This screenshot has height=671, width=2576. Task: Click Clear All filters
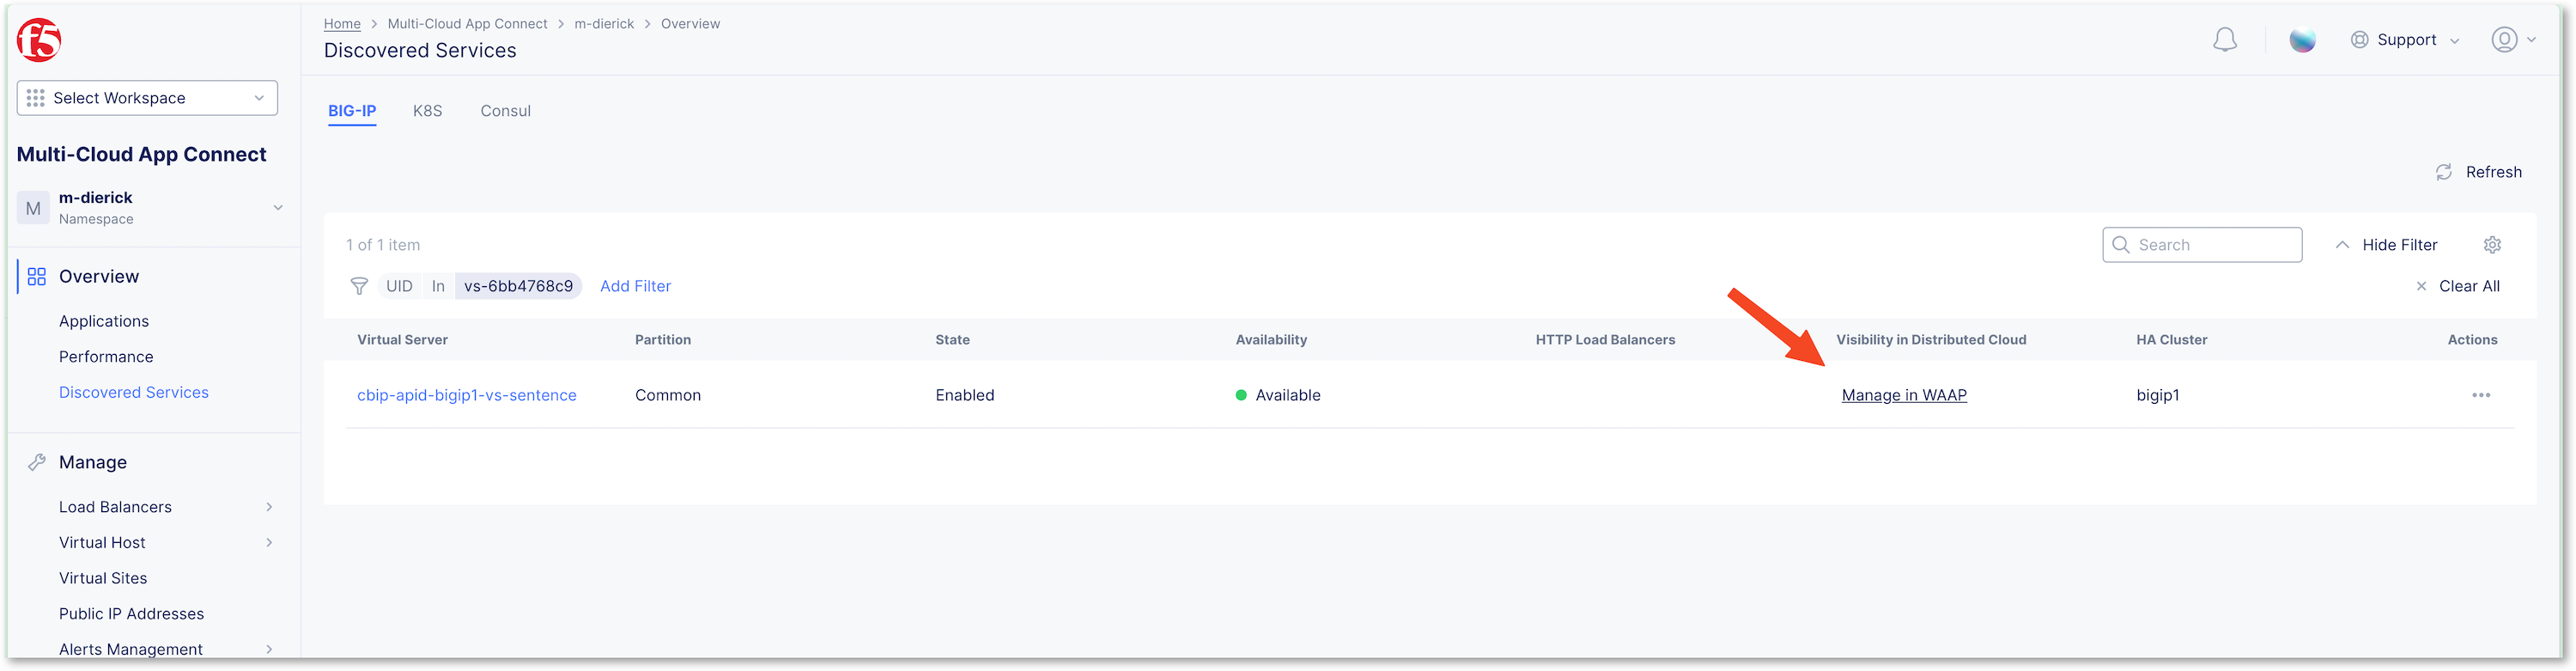pyautogui.click(x=2469, y=286)
